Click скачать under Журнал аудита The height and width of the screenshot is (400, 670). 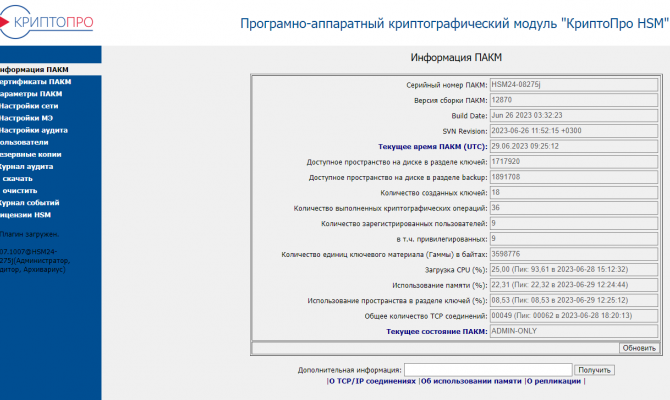(x=18, y=179)
